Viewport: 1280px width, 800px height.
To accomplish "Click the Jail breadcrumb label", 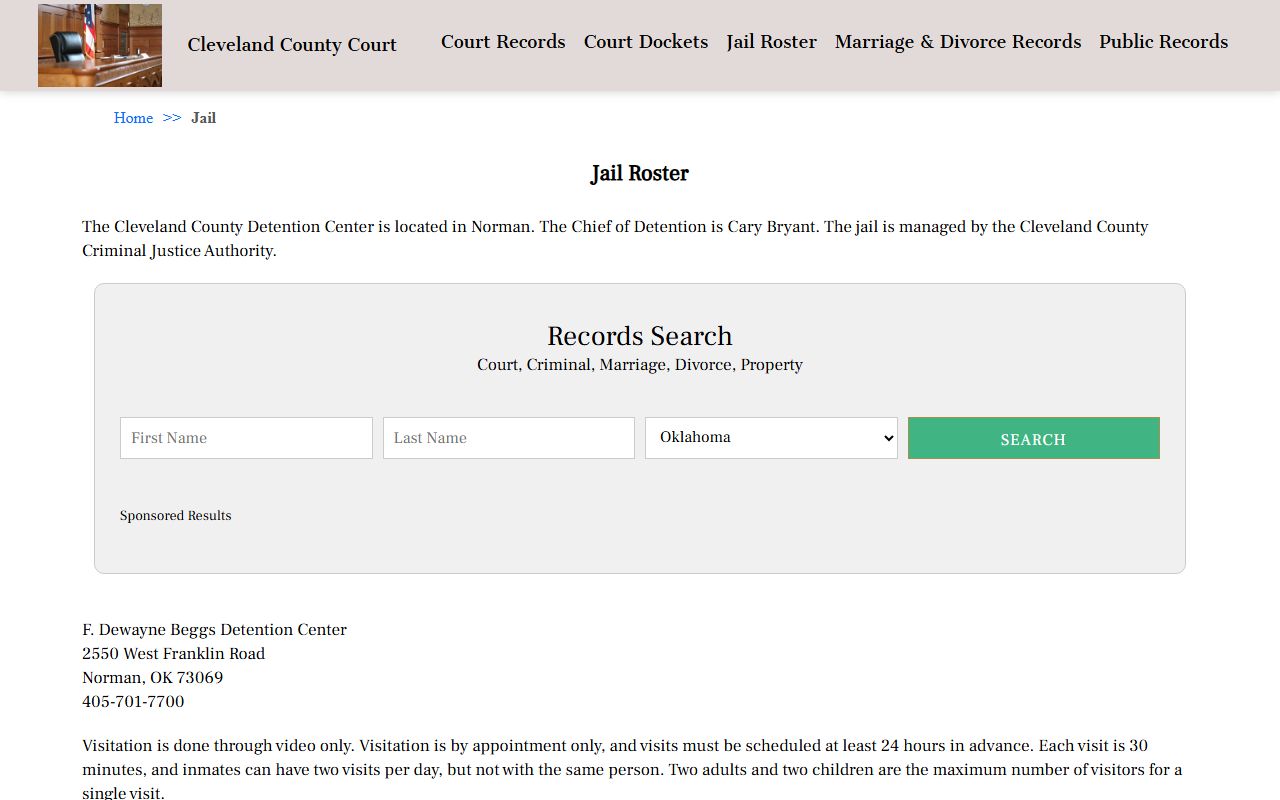I will click(x=204, y=118).
